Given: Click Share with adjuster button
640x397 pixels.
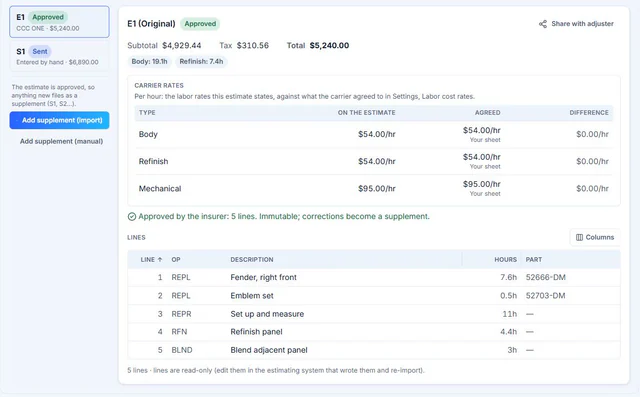Looking at the screenshot, I should click(576, 24).
